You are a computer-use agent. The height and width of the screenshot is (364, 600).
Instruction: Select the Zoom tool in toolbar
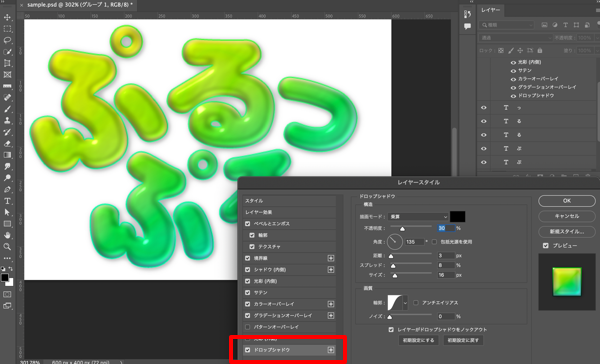coord(7,247)
